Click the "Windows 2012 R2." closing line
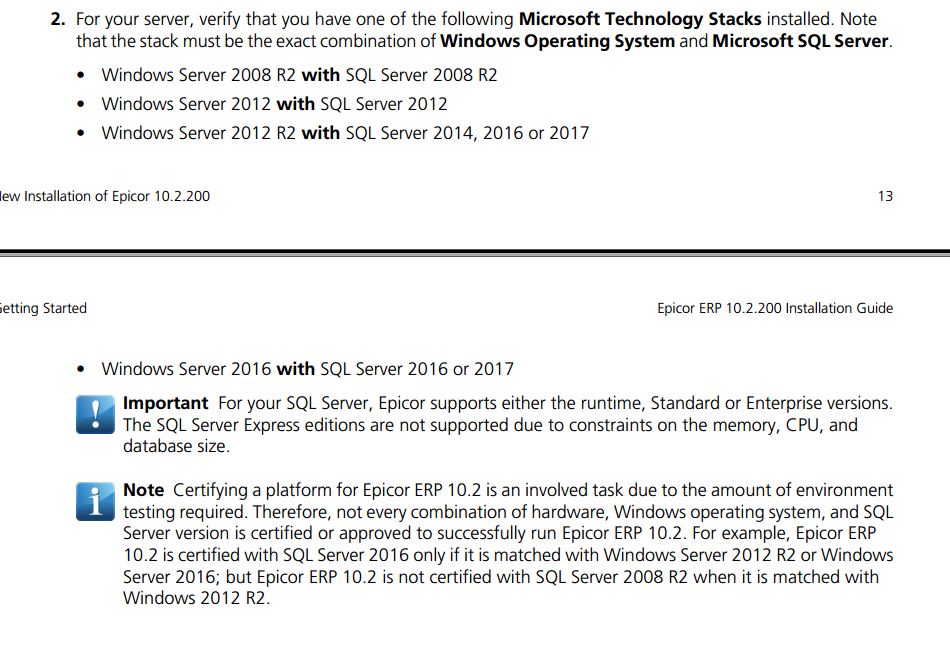 [196, 598]
